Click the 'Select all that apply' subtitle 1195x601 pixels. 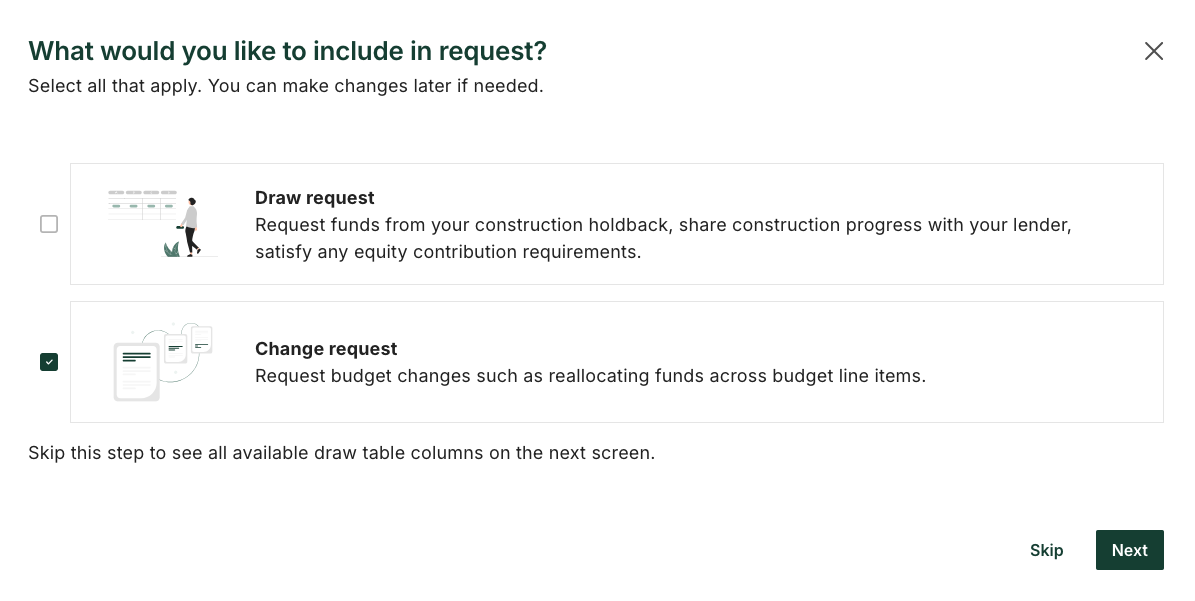(x=285, y=86)
